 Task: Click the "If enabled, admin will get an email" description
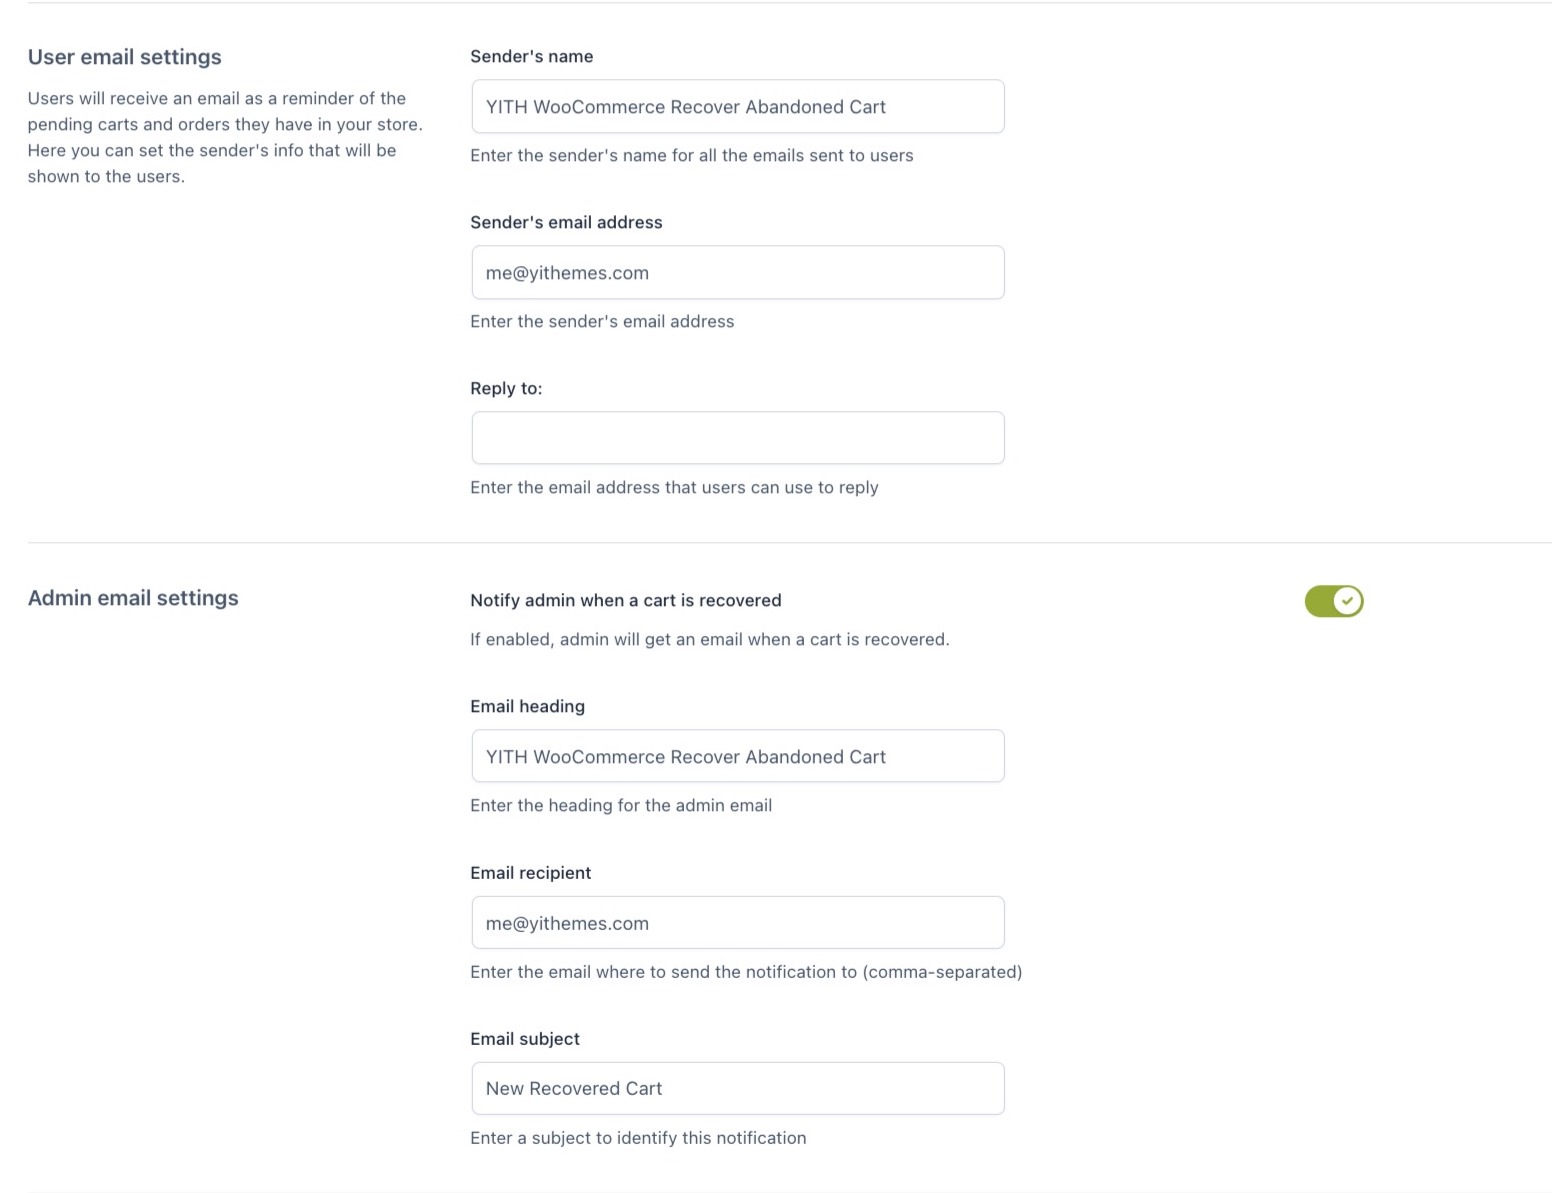click(x=709, y=640)
